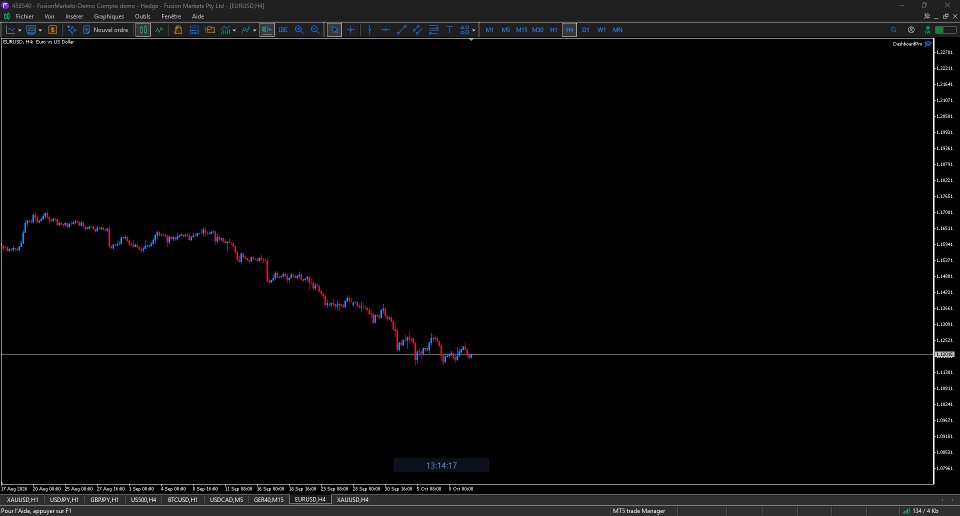
Task: Expand the indicators dropdown arrow
Action: click(234, 30)
